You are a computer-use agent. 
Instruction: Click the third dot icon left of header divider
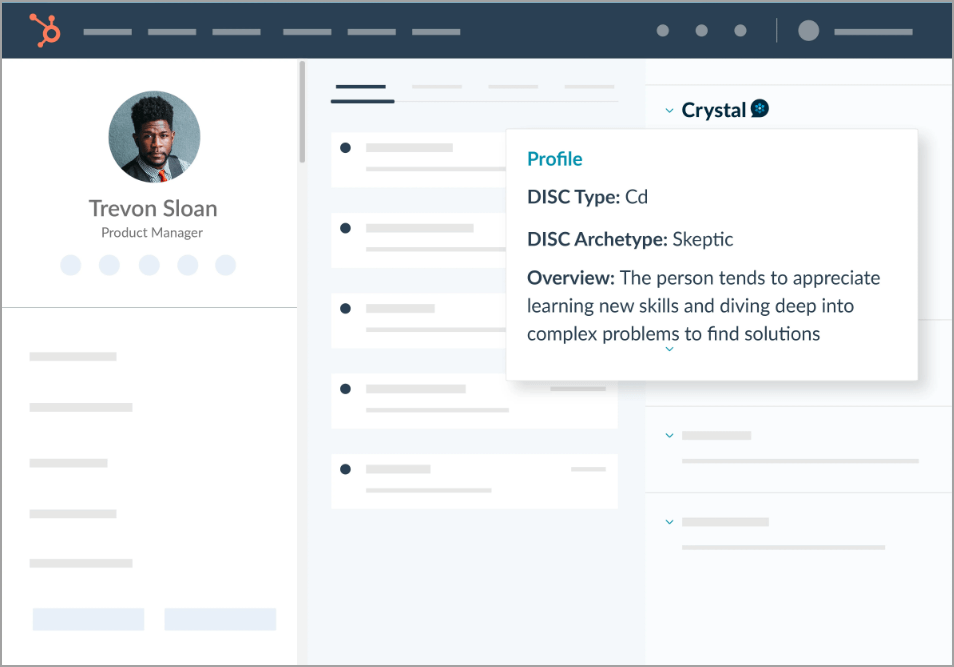tap(740, 31)
